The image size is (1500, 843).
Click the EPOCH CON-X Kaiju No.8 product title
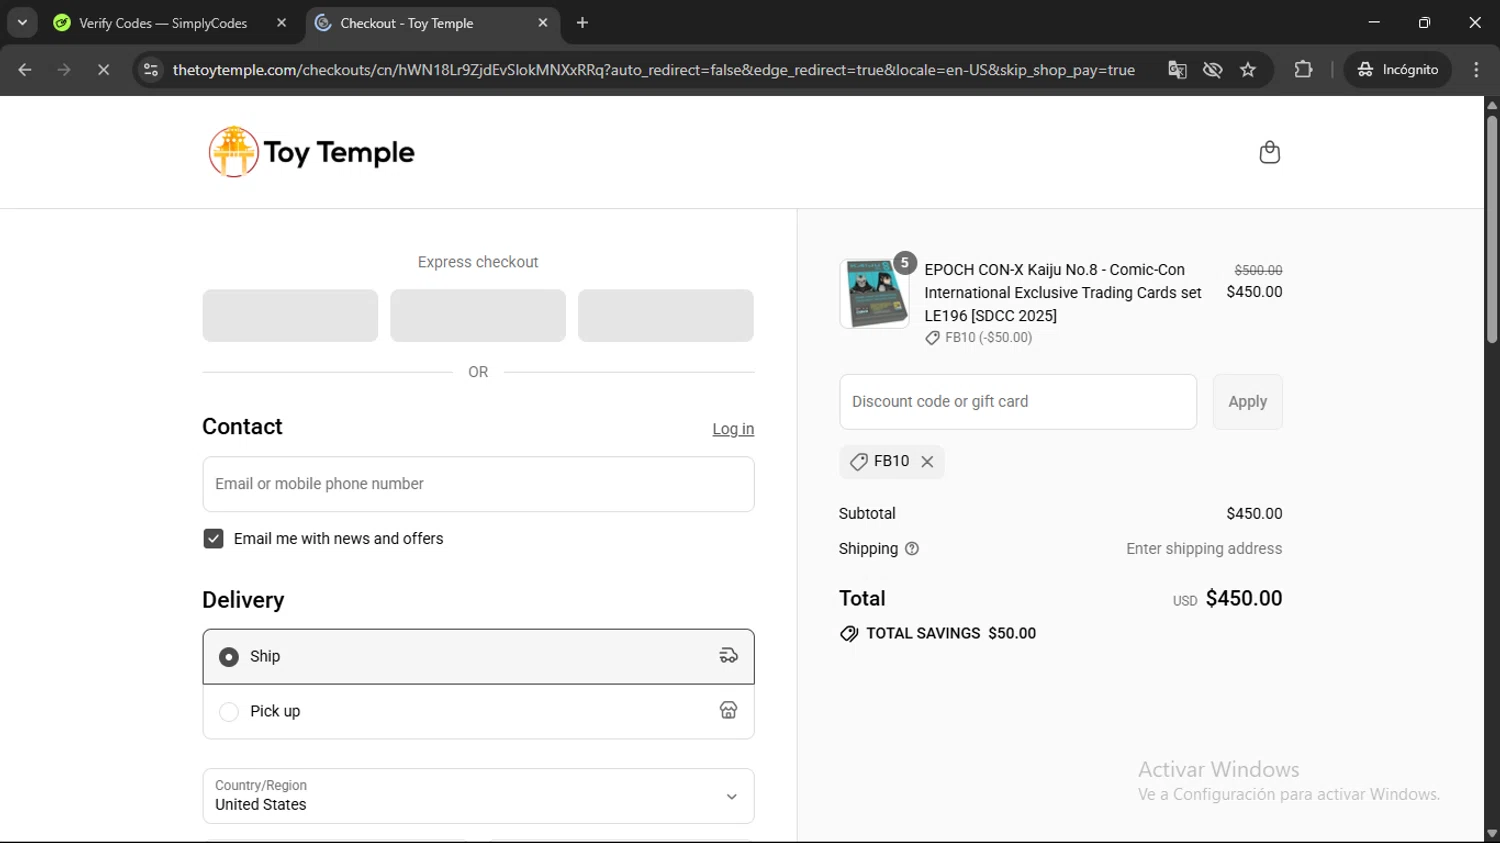[x=1063, y=293]
